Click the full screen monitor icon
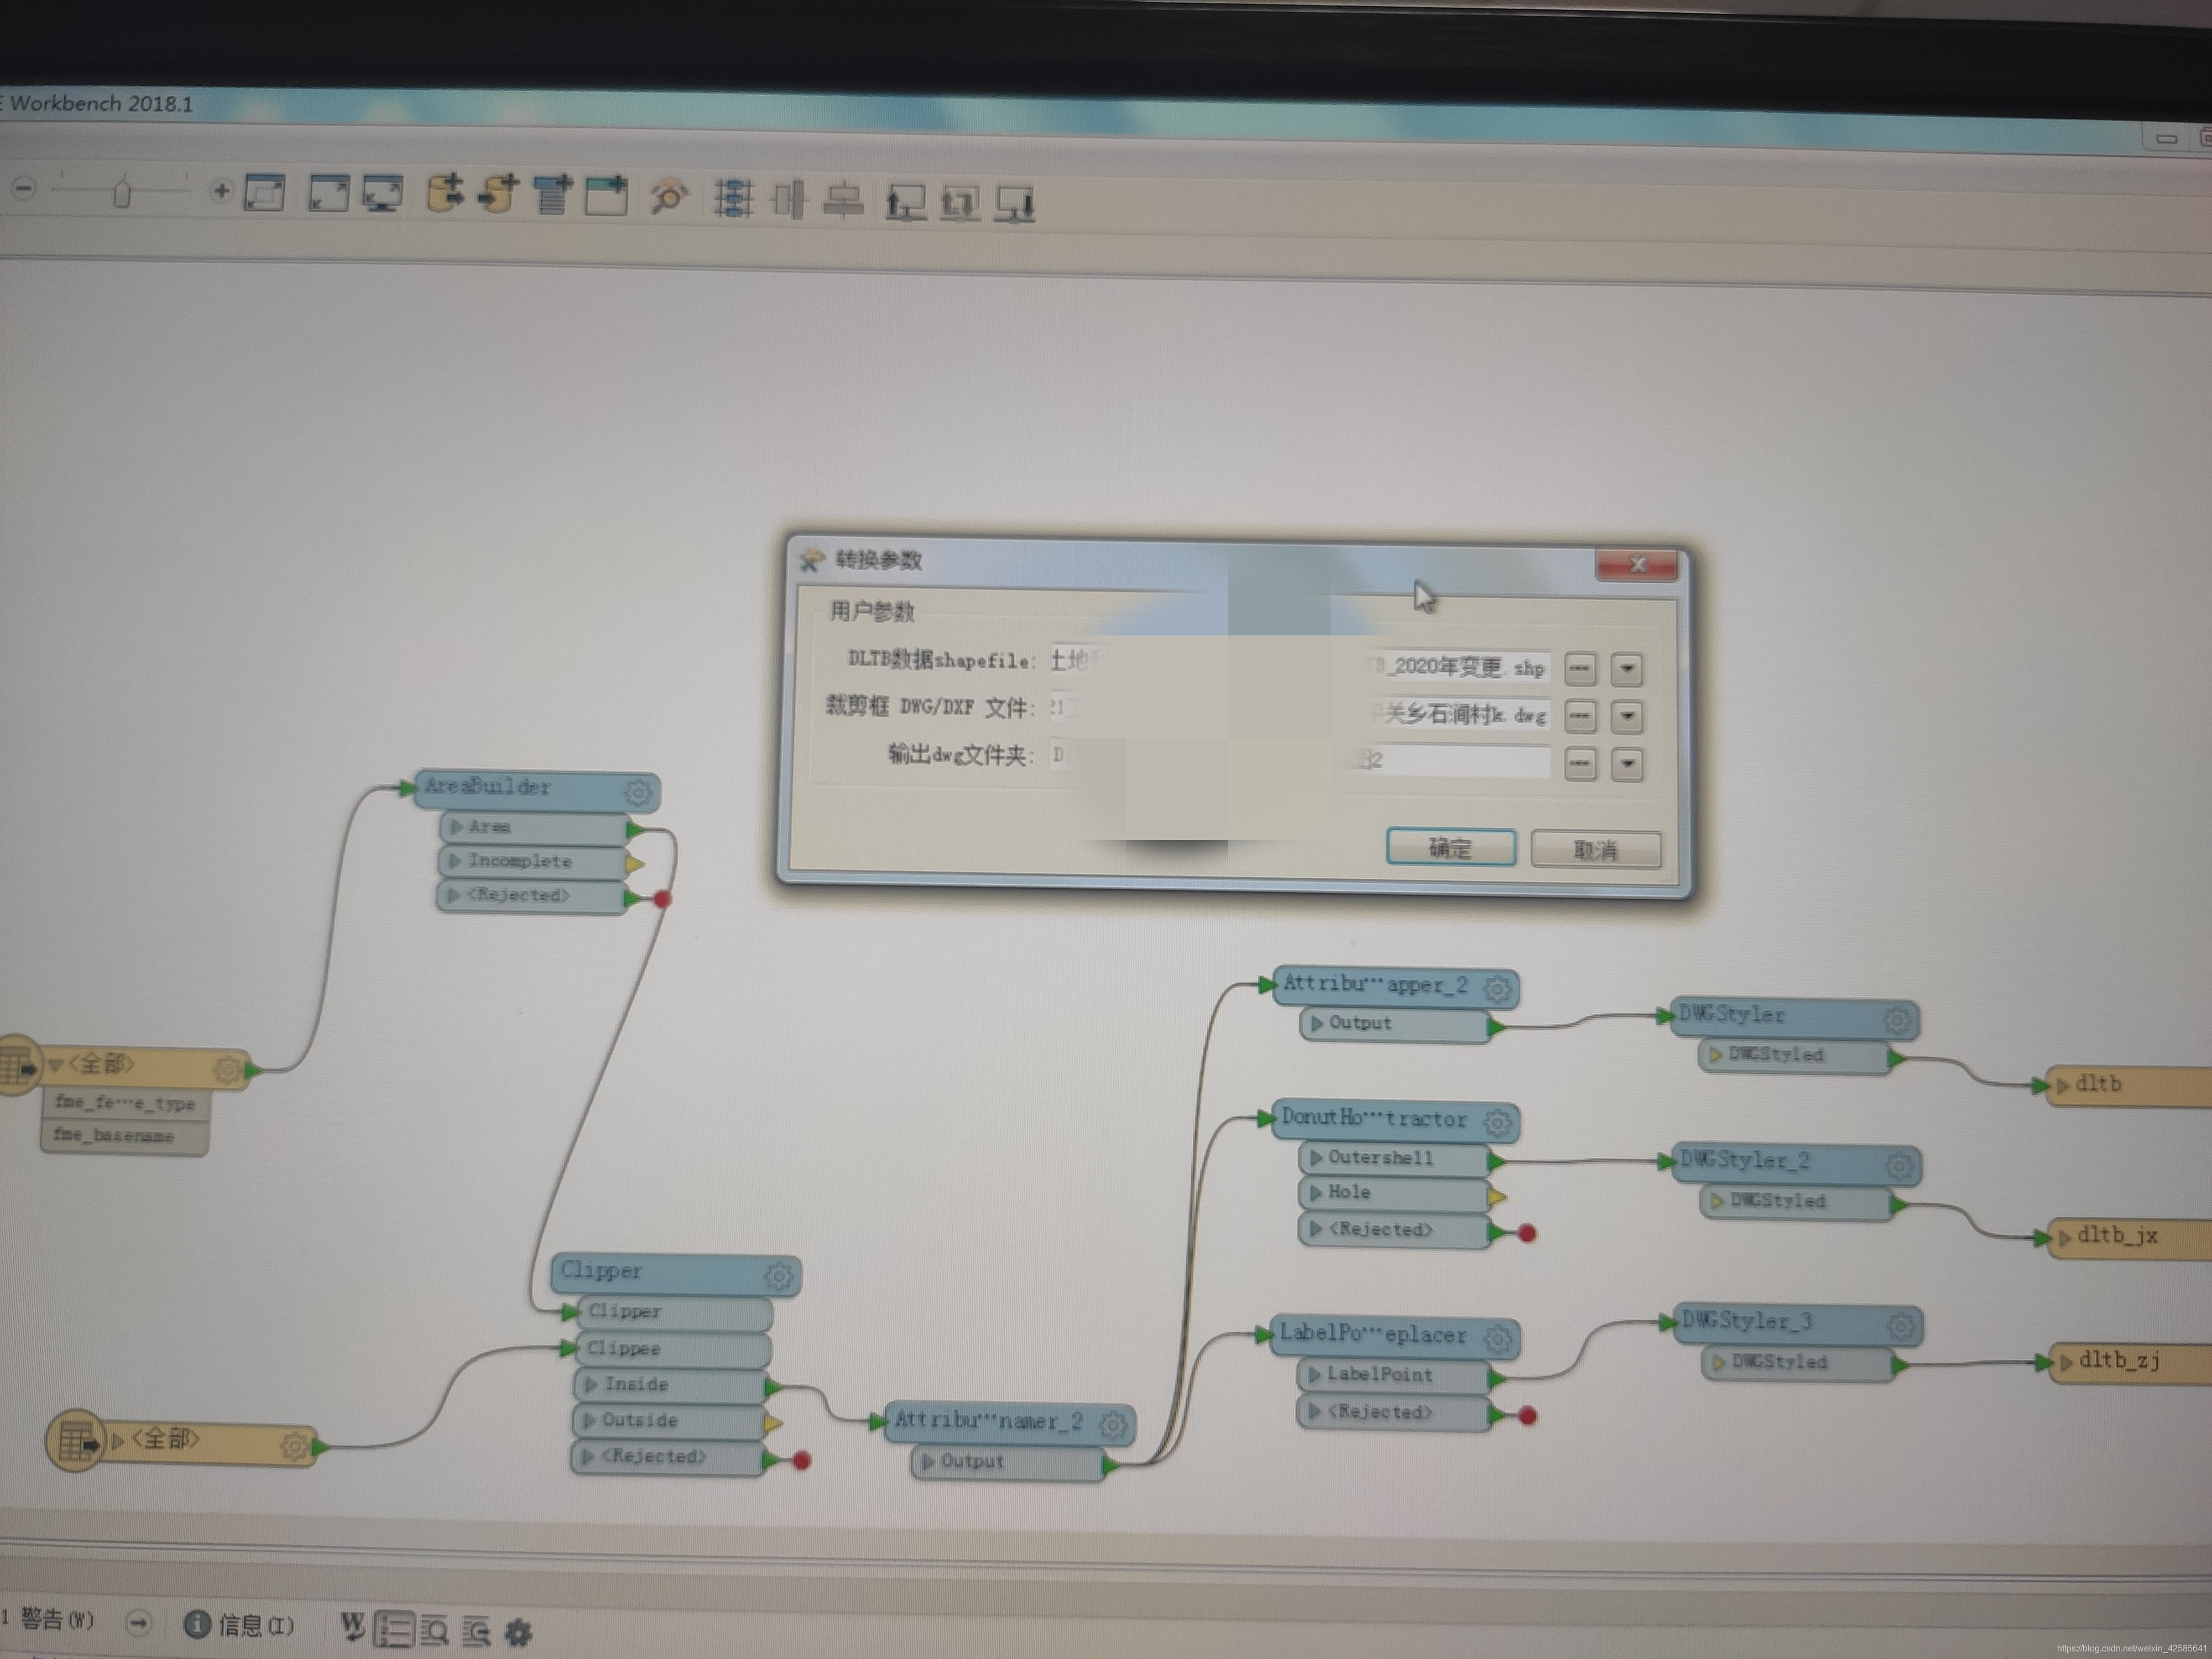The width and height of the screenshot is (2212, 1659). [x=383, y=193]
